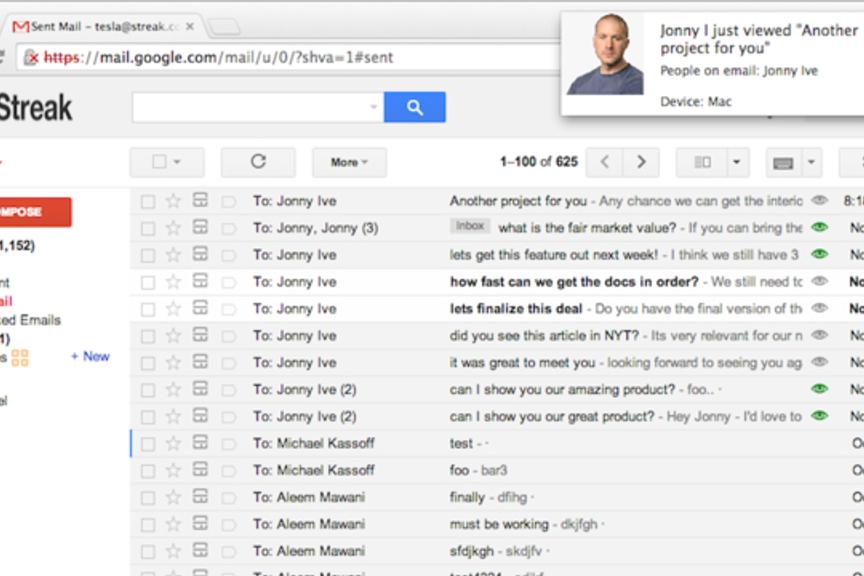864x576 pixels.
Task: Click the green eye on 'amazing product' row
Action: tap(819, 389)
